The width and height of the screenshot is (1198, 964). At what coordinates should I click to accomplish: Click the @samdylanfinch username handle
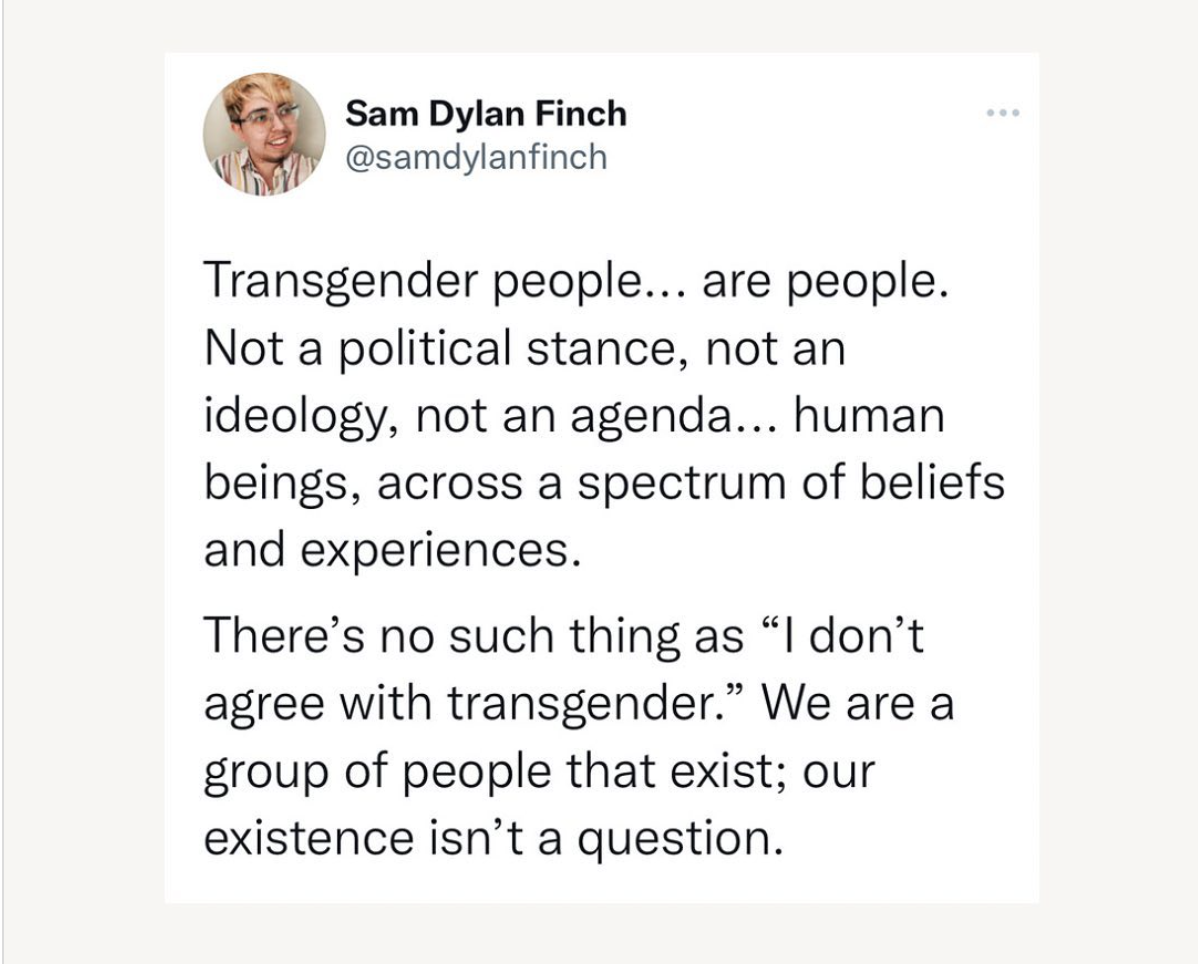(477, 154)
